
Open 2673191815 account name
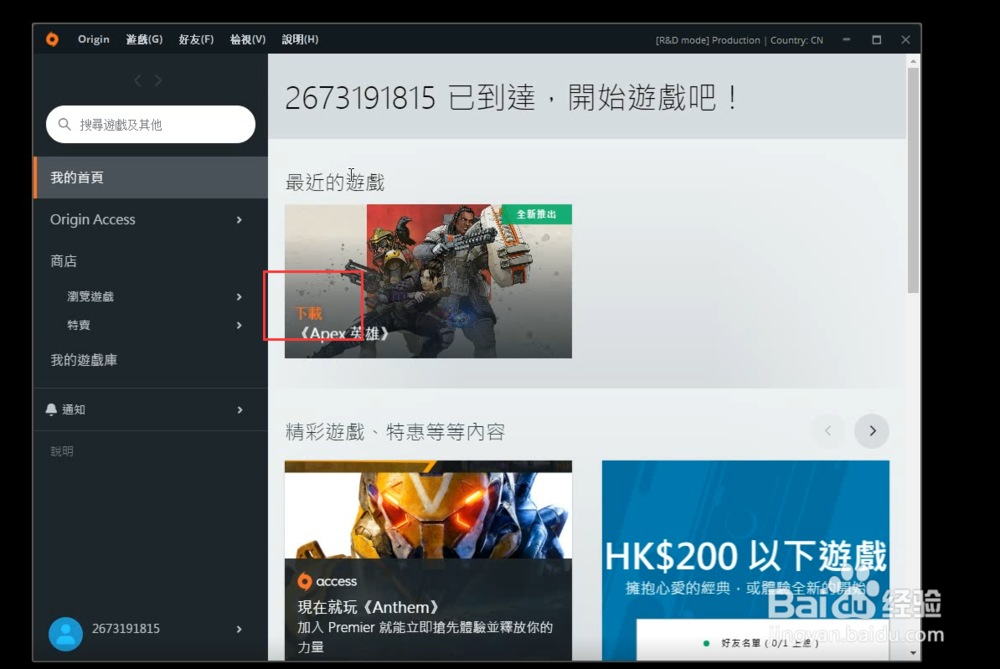(x=126, y=629)
